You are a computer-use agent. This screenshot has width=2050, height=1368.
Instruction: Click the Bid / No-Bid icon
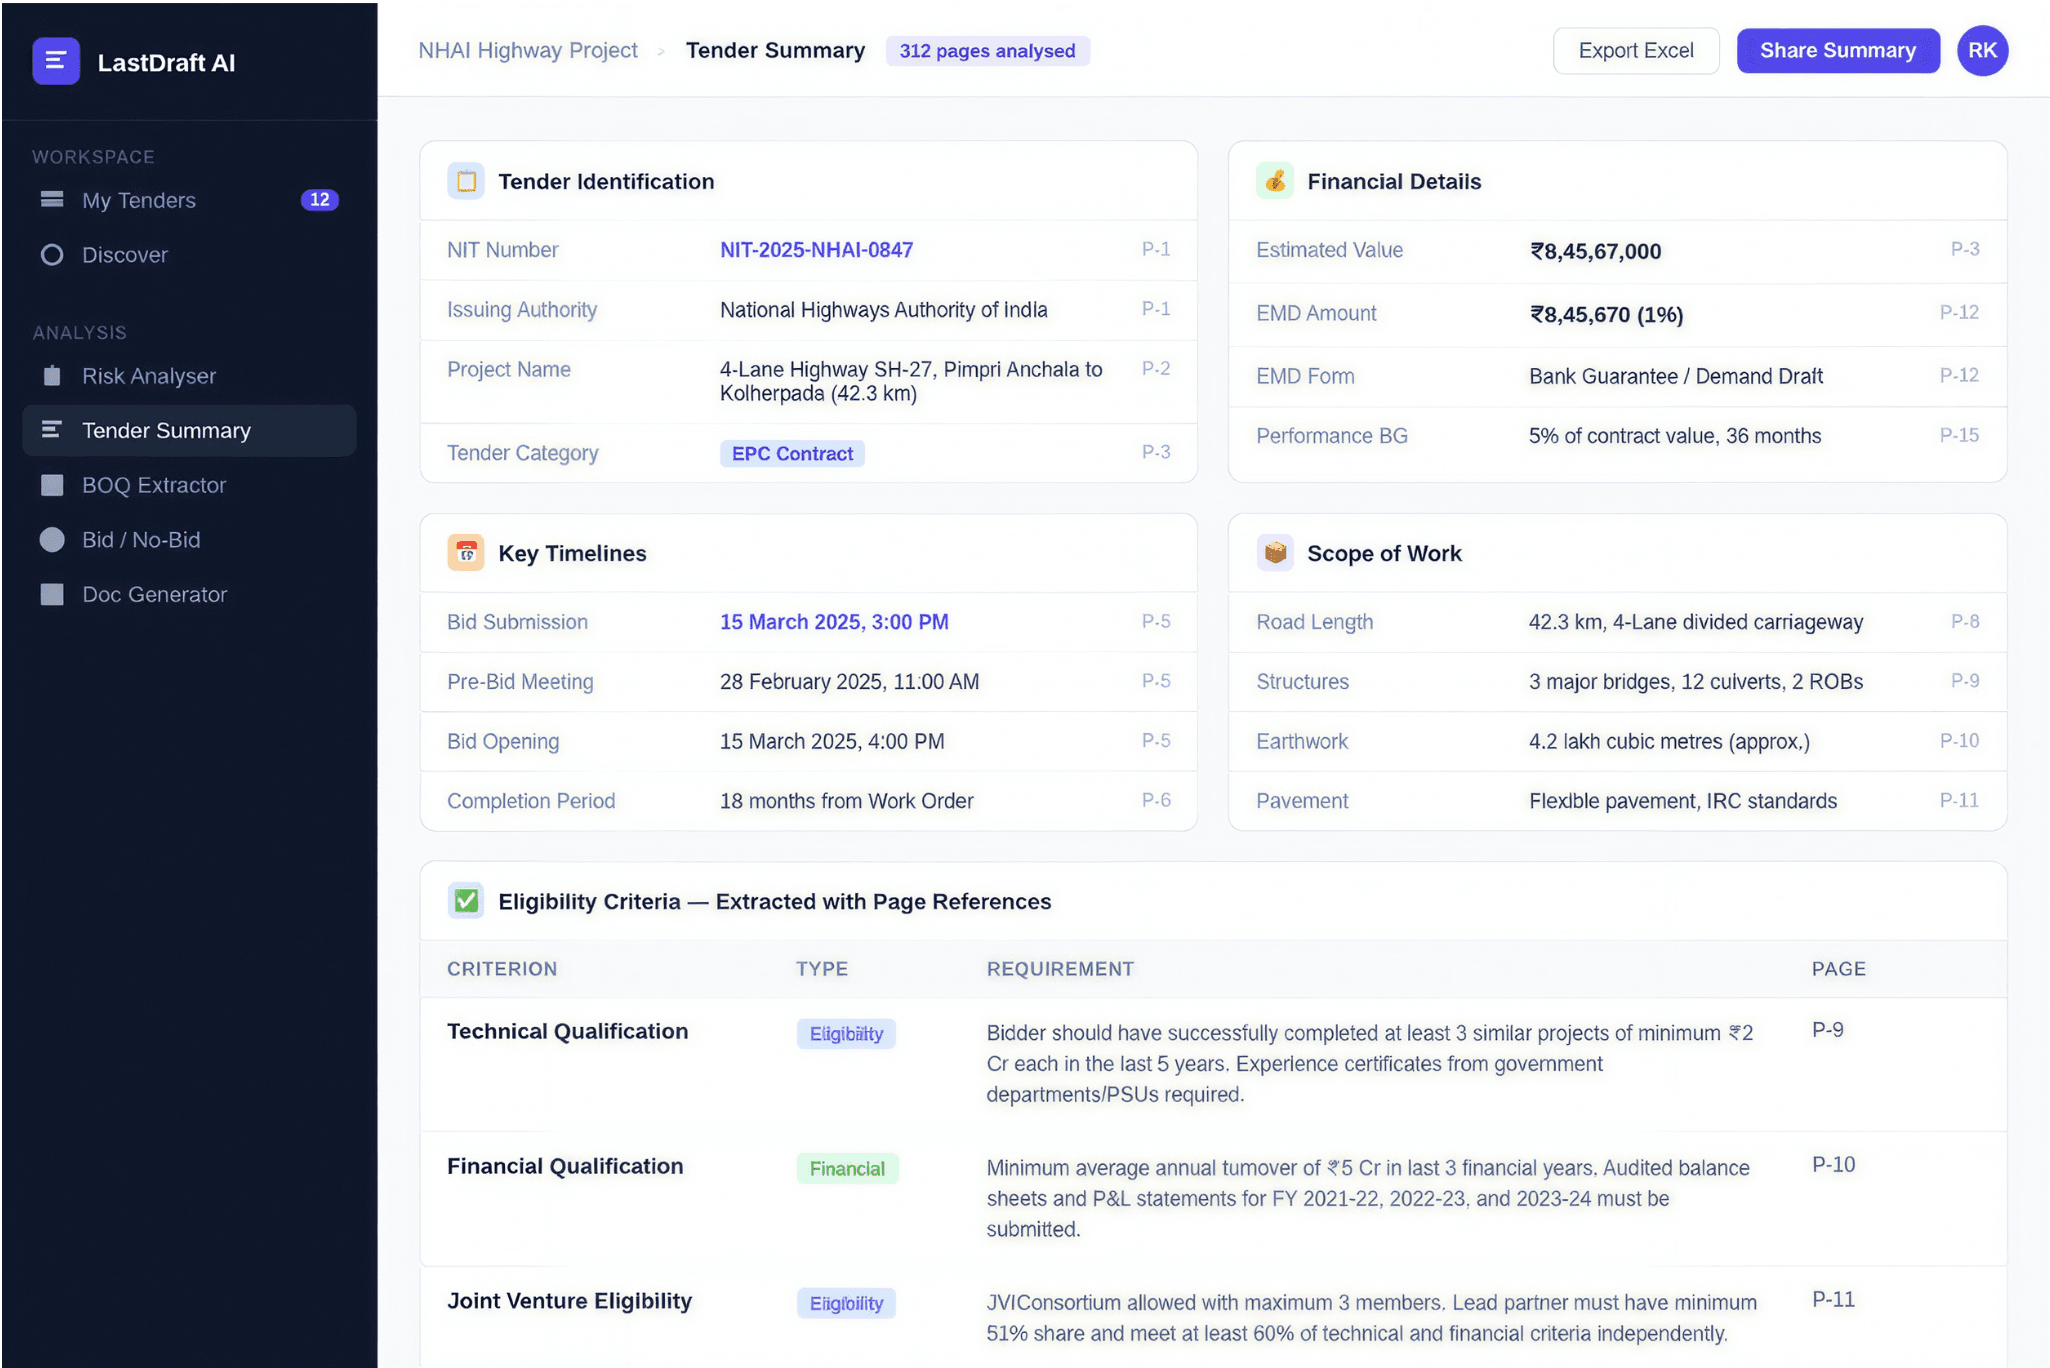click(x=52, y=540)
